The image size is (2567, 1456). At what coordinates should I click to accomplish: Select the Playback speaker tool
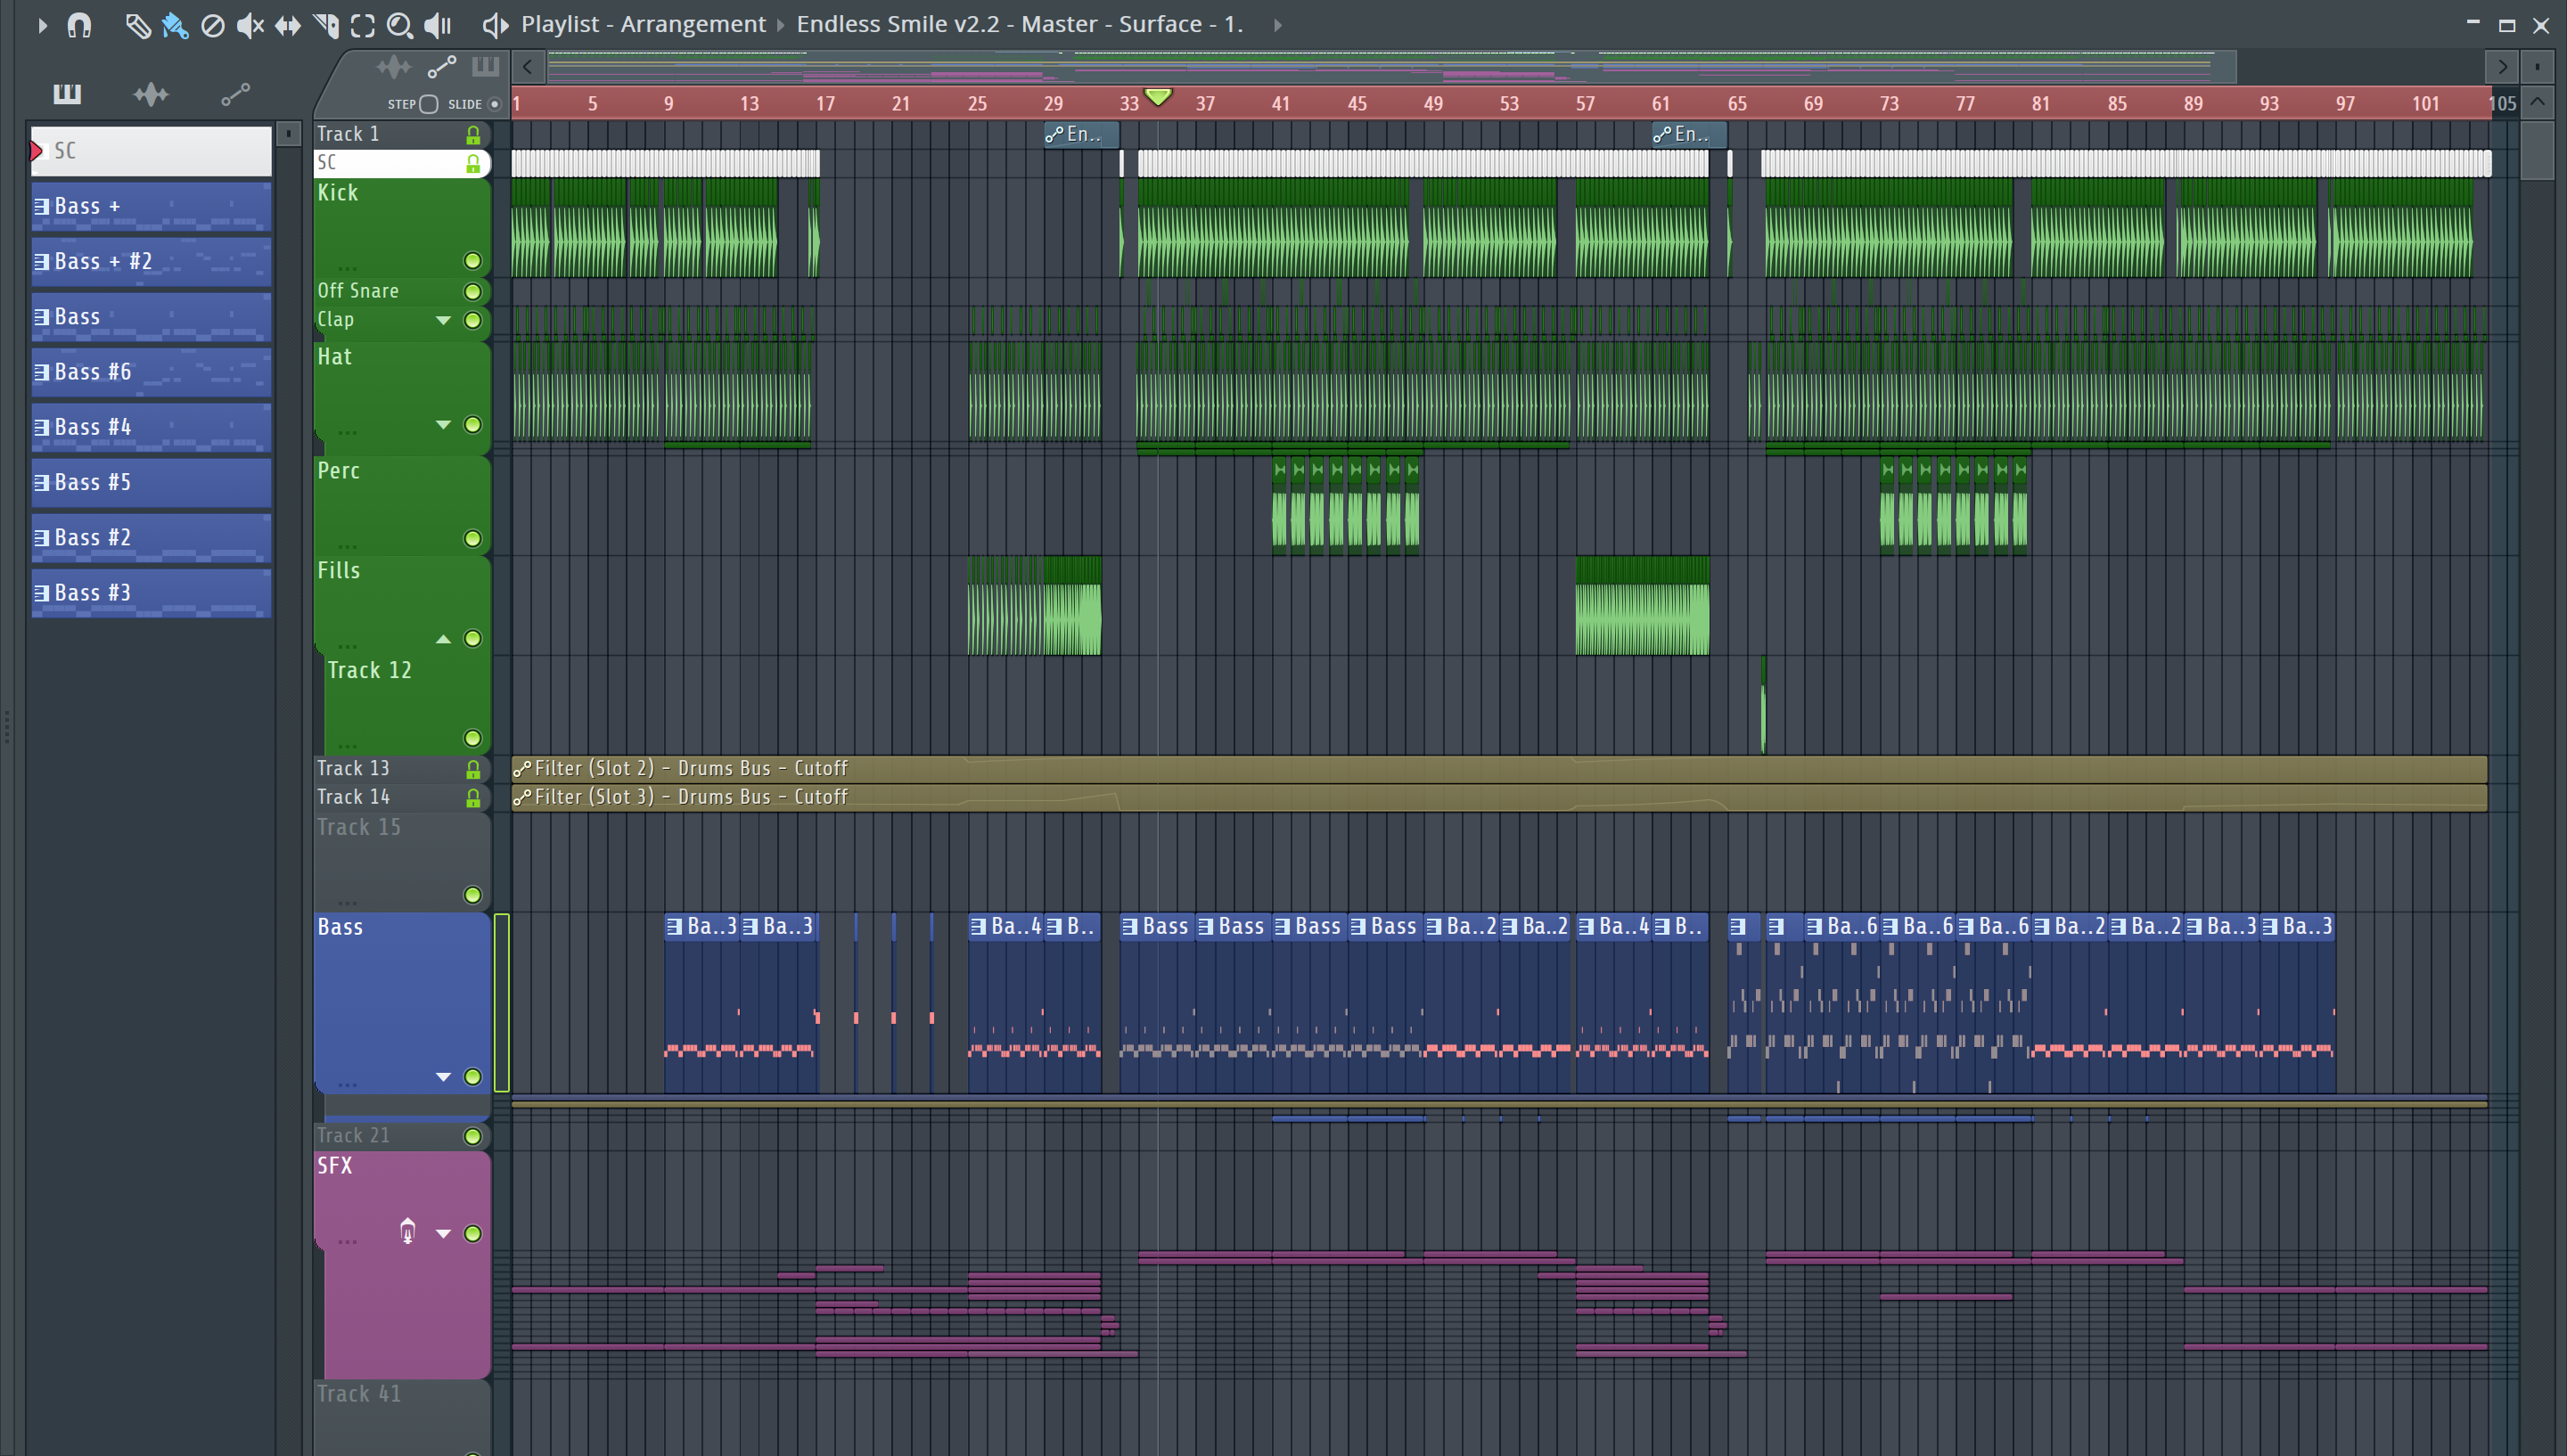437,24
